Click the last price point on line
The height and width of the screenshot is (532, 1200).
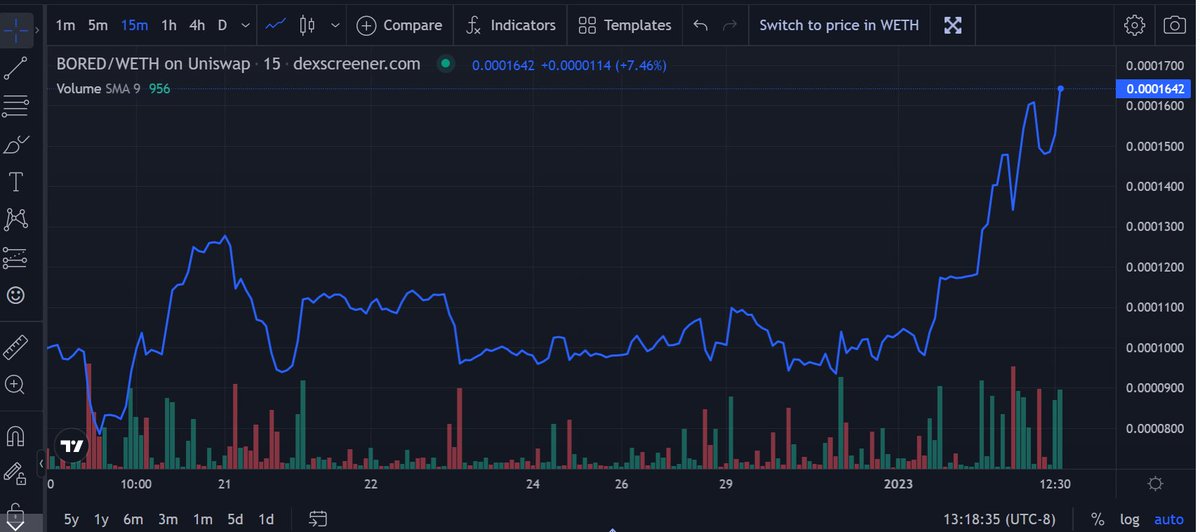click(1060, 89)
